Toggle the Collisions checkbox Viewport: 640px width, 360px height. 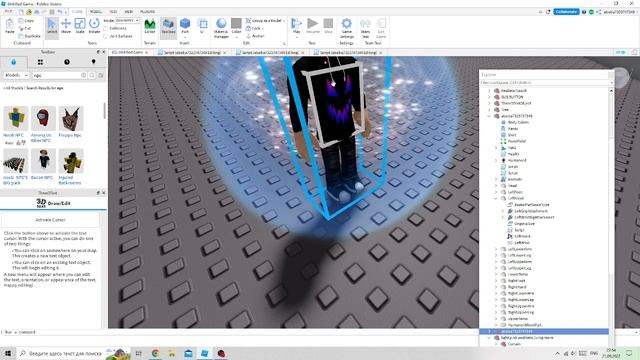(106, 29)
